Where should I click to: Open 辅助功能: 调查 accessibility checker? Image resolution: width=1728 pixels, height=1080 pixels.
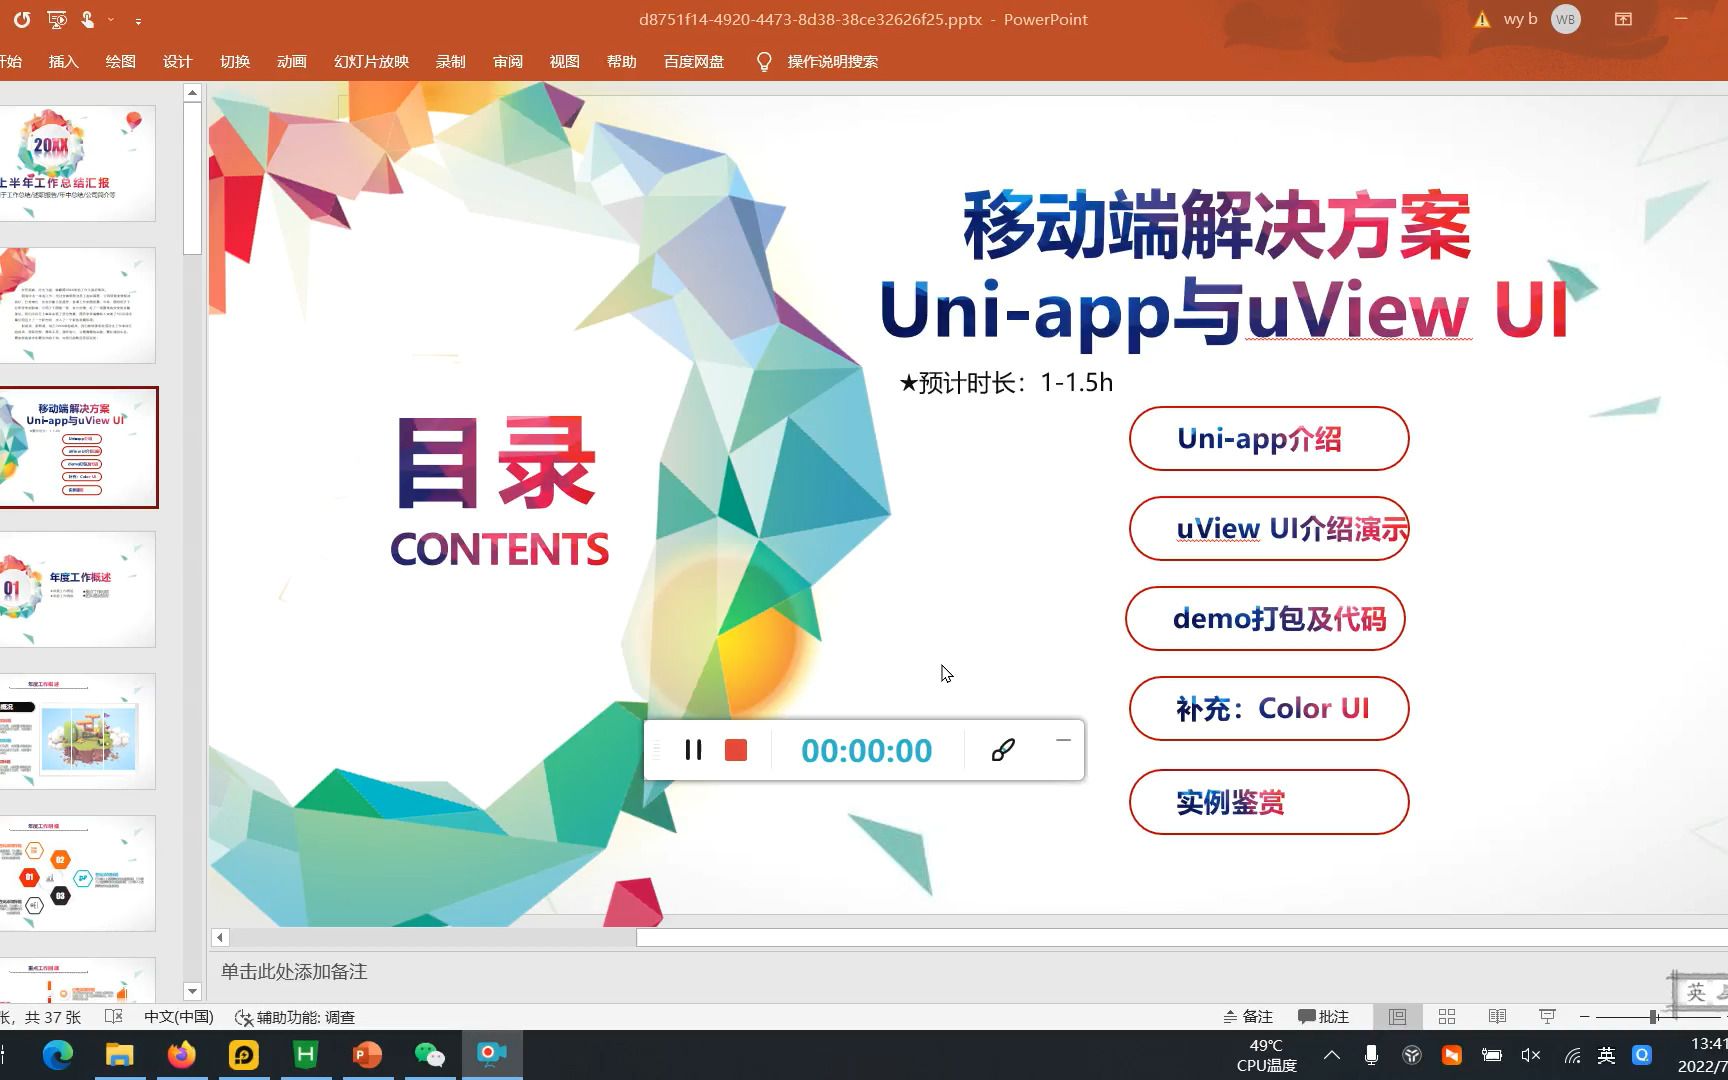pos(295,1017)
